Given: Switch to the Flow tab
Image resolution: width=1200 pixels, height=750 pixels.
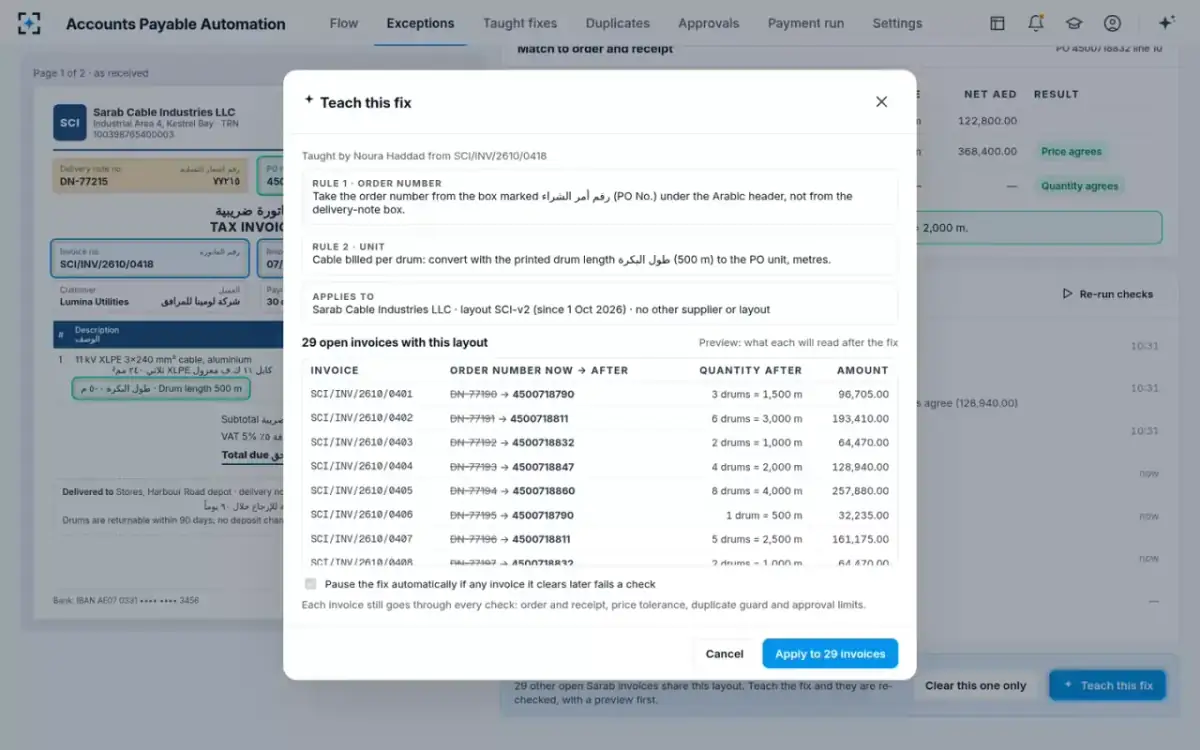Looking at the screenshot, I should pyautogui.click(x=343, y=23).
